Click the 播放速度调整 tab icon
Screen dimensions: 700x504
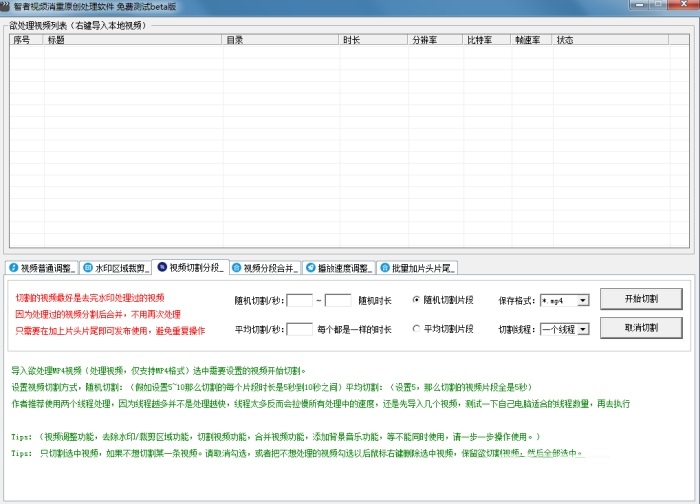pyautogui.click(x=311, y=268)
